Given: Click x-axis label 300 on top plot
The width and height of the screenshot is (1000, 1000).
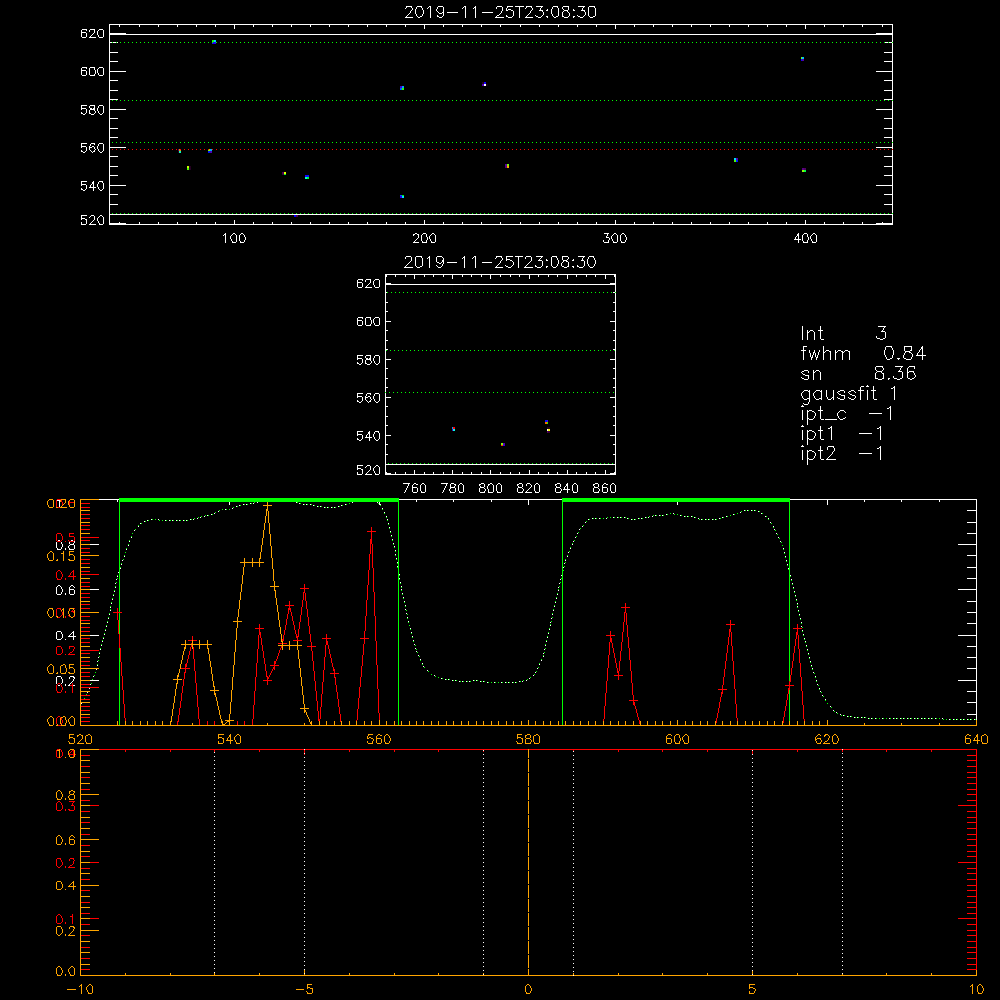Looking at the screenshot, I should pos(615,239).
